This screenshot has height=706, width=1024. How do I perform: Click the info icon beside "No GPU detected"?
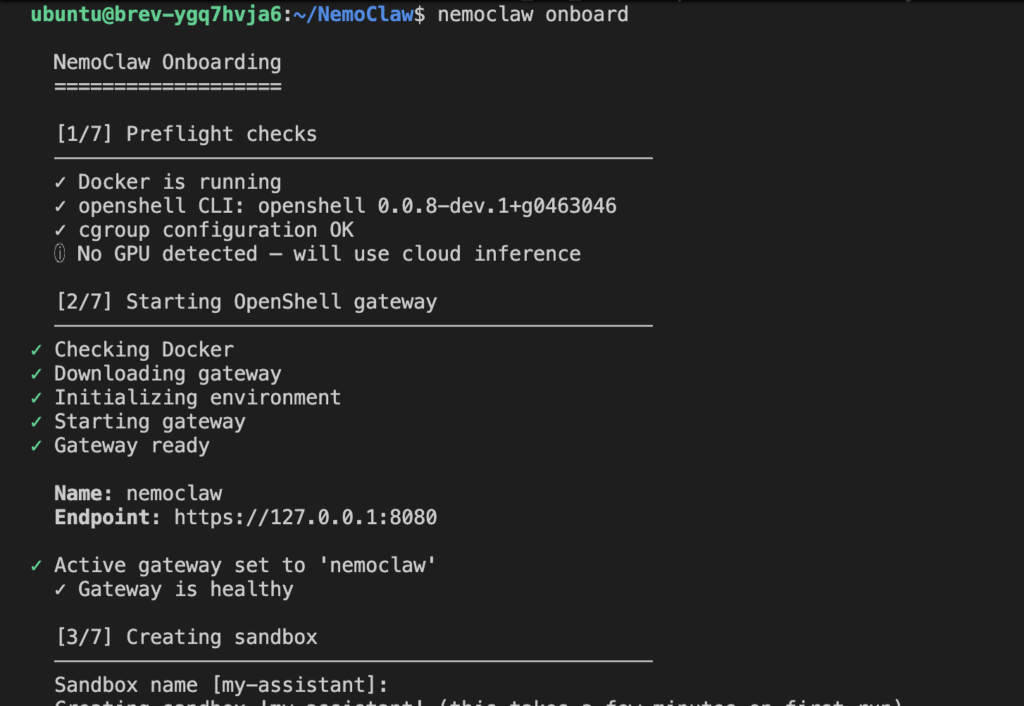pyautogui.click(x=60, y=254)
